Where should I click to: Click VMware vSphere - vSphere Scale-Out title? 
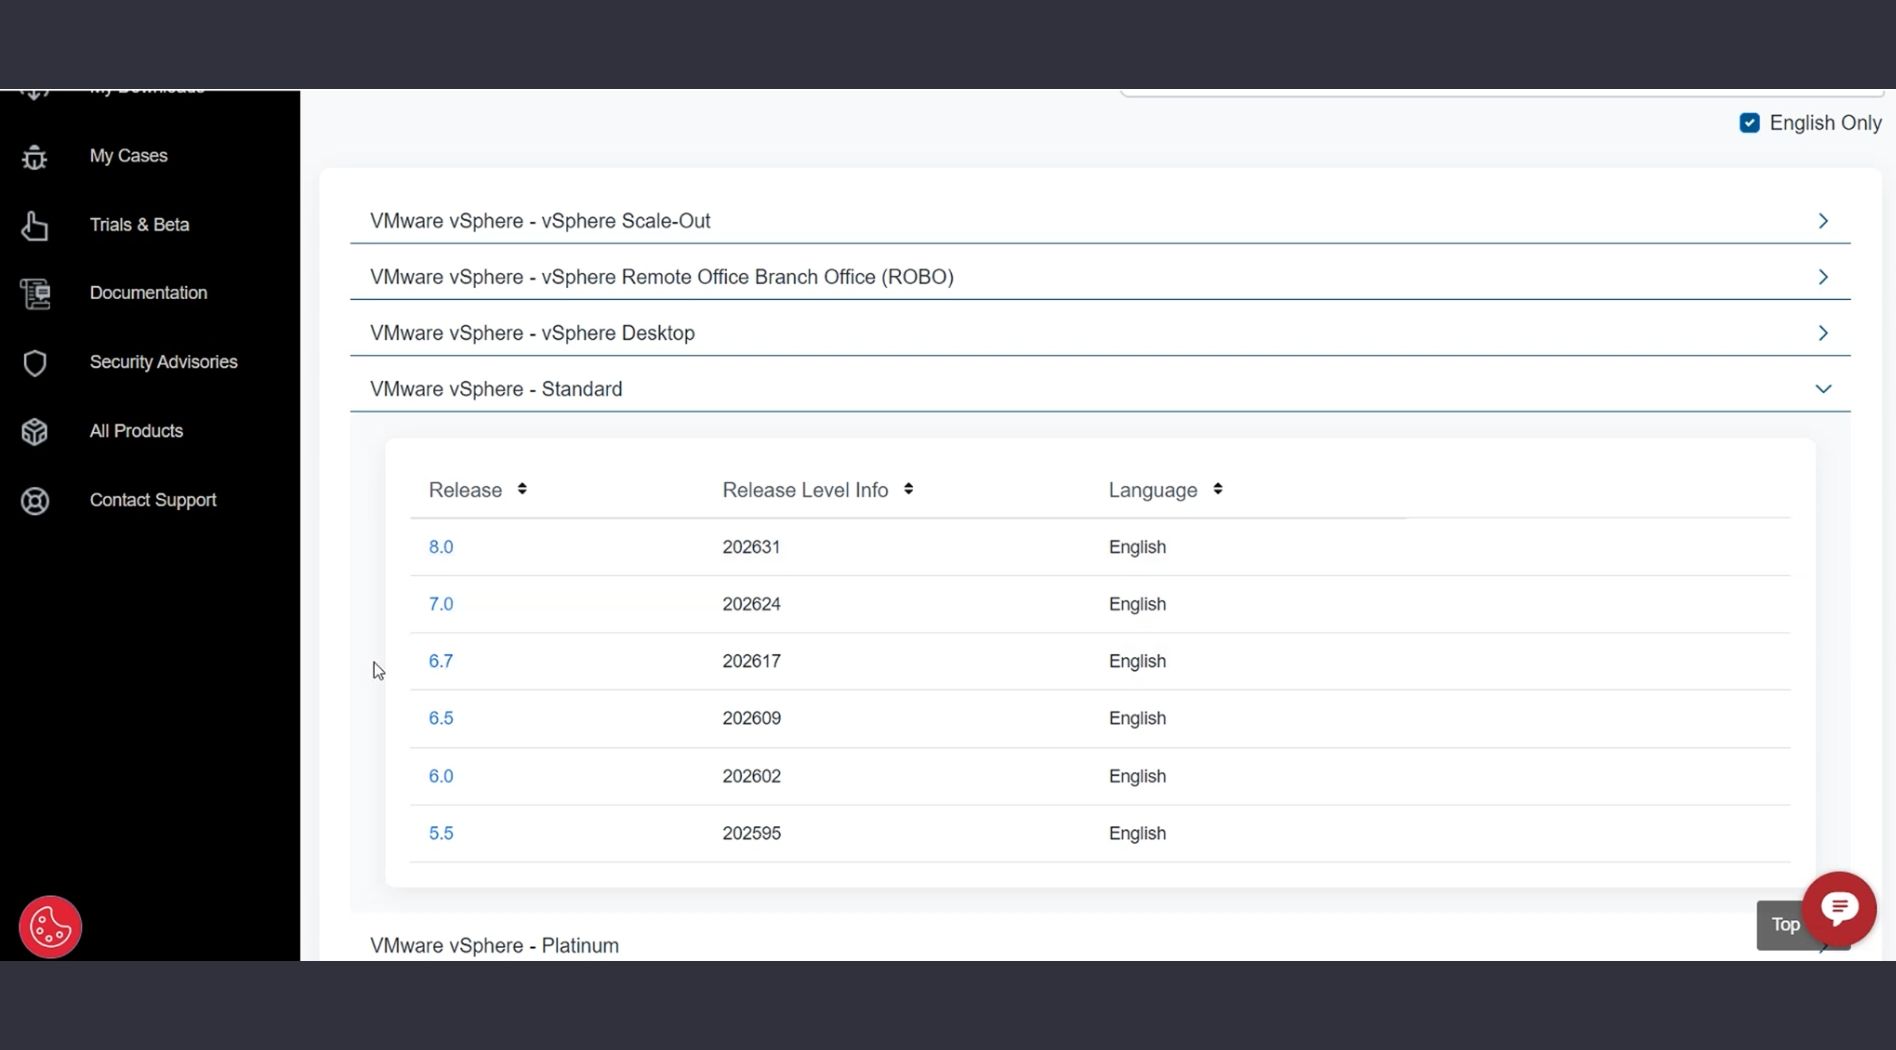[540, 221]
